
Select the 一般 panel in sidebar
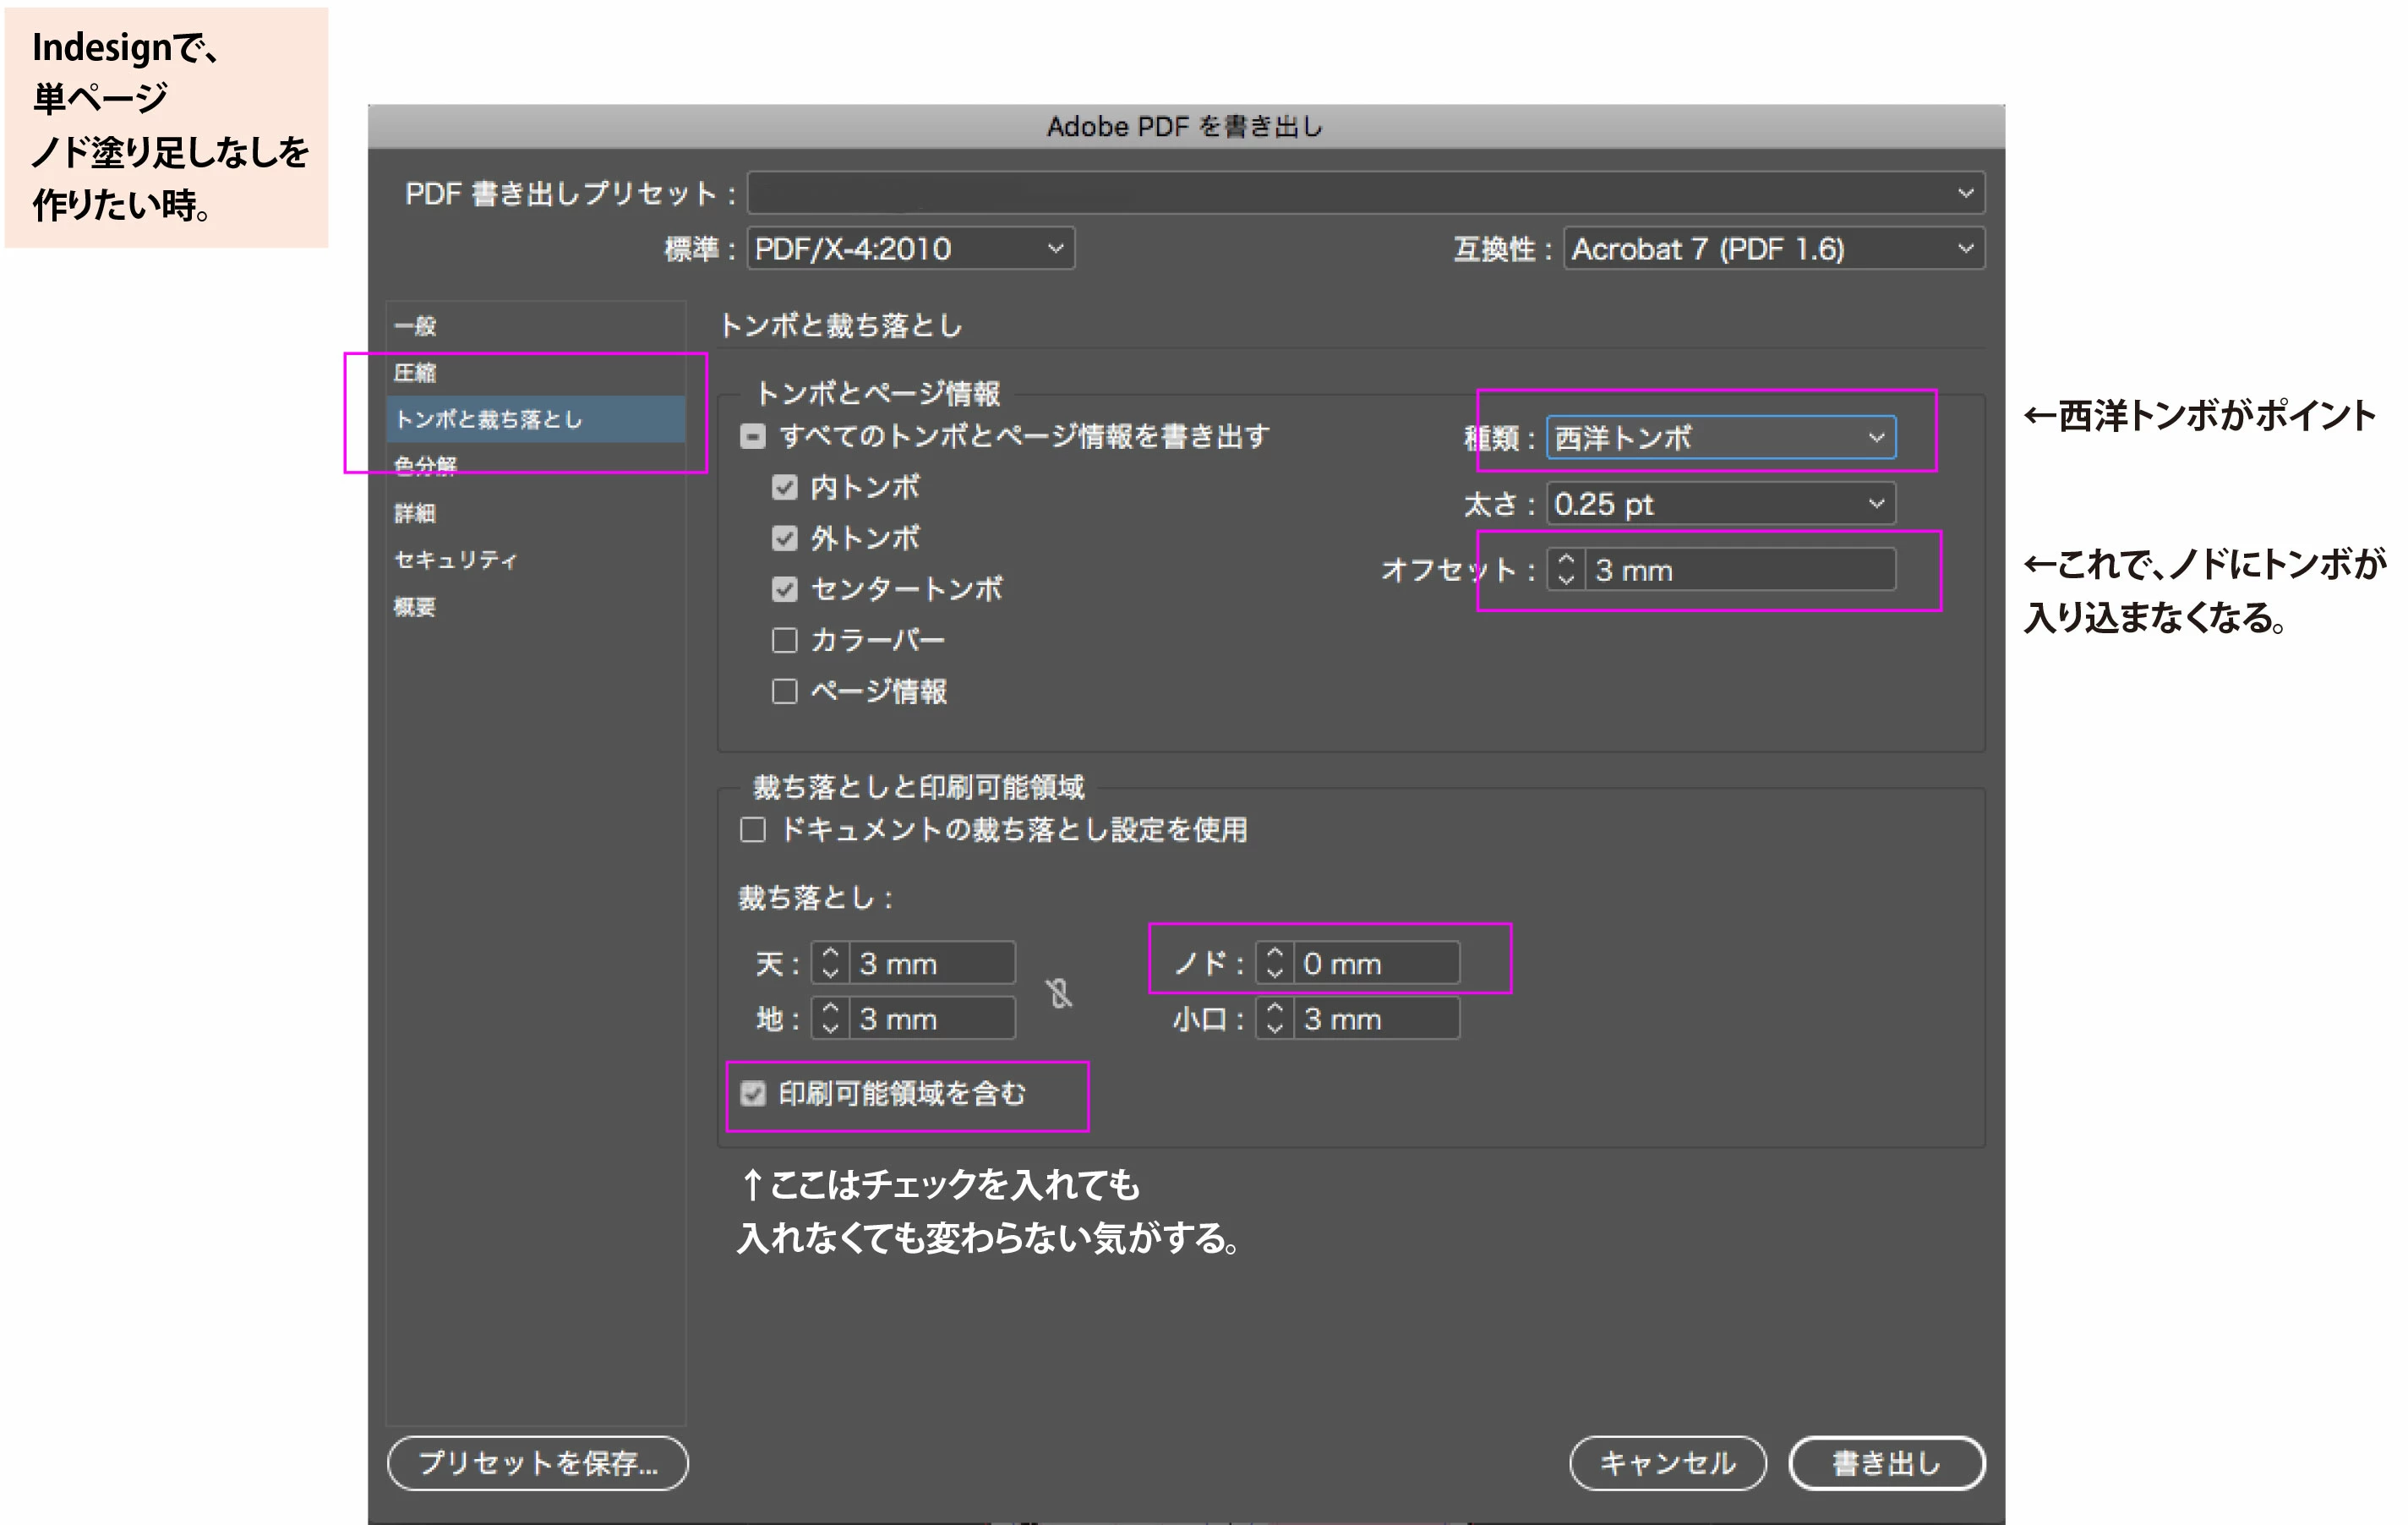tap(416, 326)
